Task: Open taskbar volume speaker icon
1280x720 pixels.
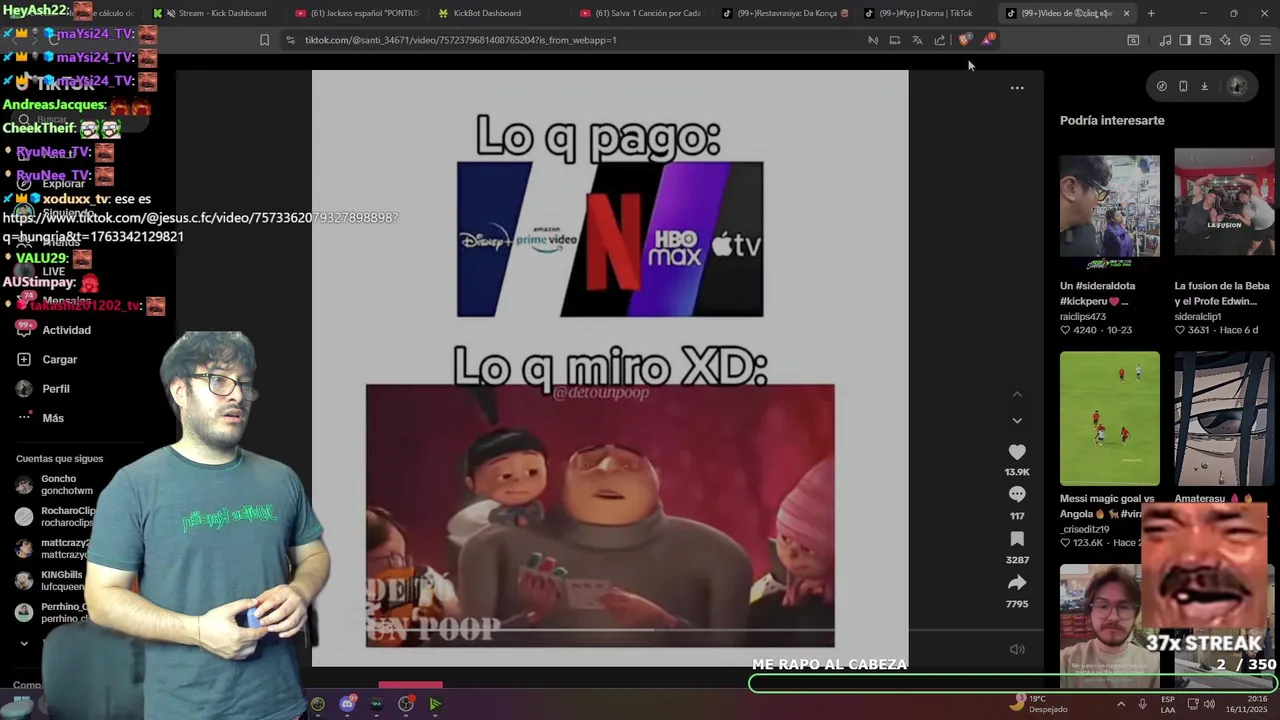Action: pos(1209,704)
